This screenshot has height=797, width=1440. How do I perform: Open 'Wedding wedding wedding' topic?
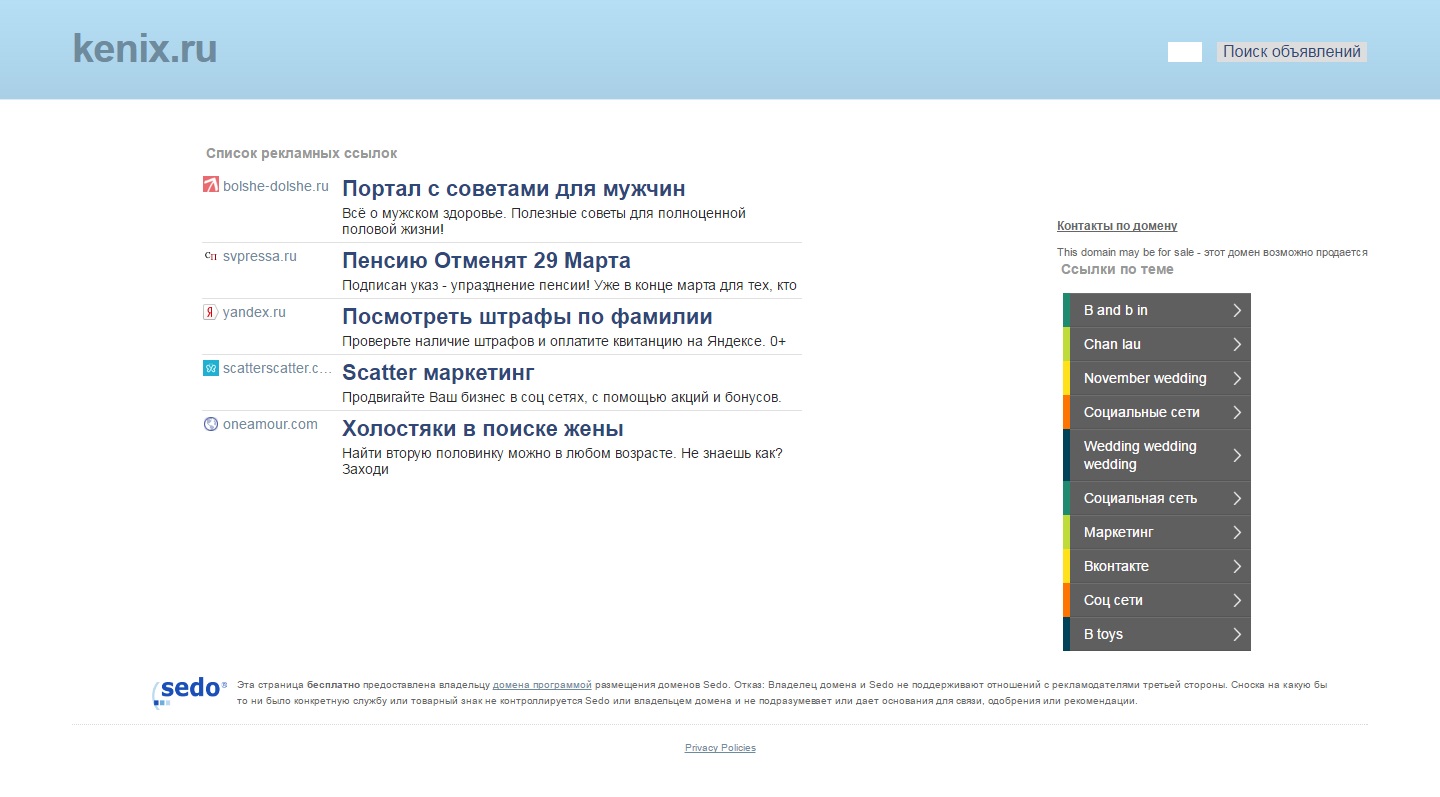(x=1157, y=455)
